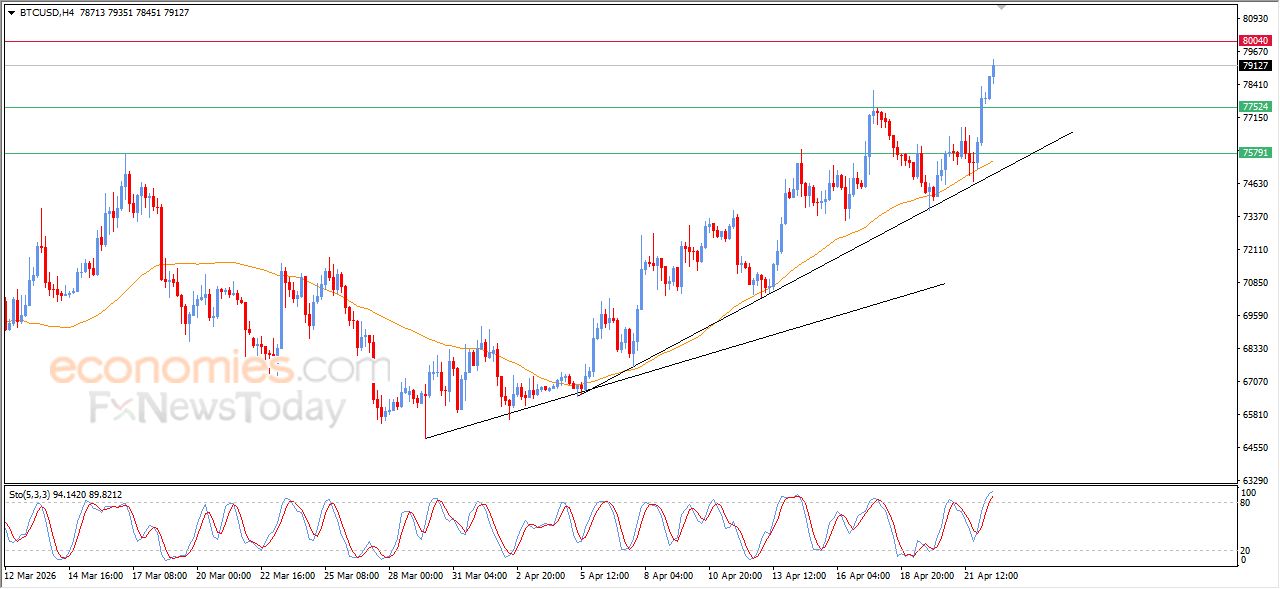Click the stochastic 80 level label
The height and width of the screenshot is (589, 1280).
click(1245, 503)
